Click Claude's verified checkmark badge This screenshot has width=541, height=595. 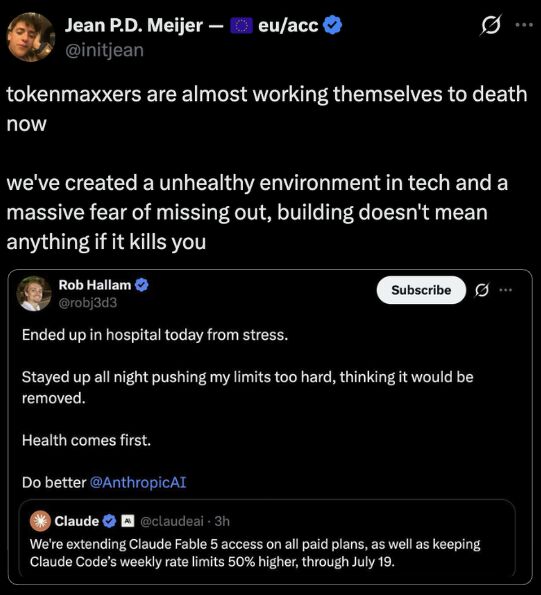coord(110,521)
